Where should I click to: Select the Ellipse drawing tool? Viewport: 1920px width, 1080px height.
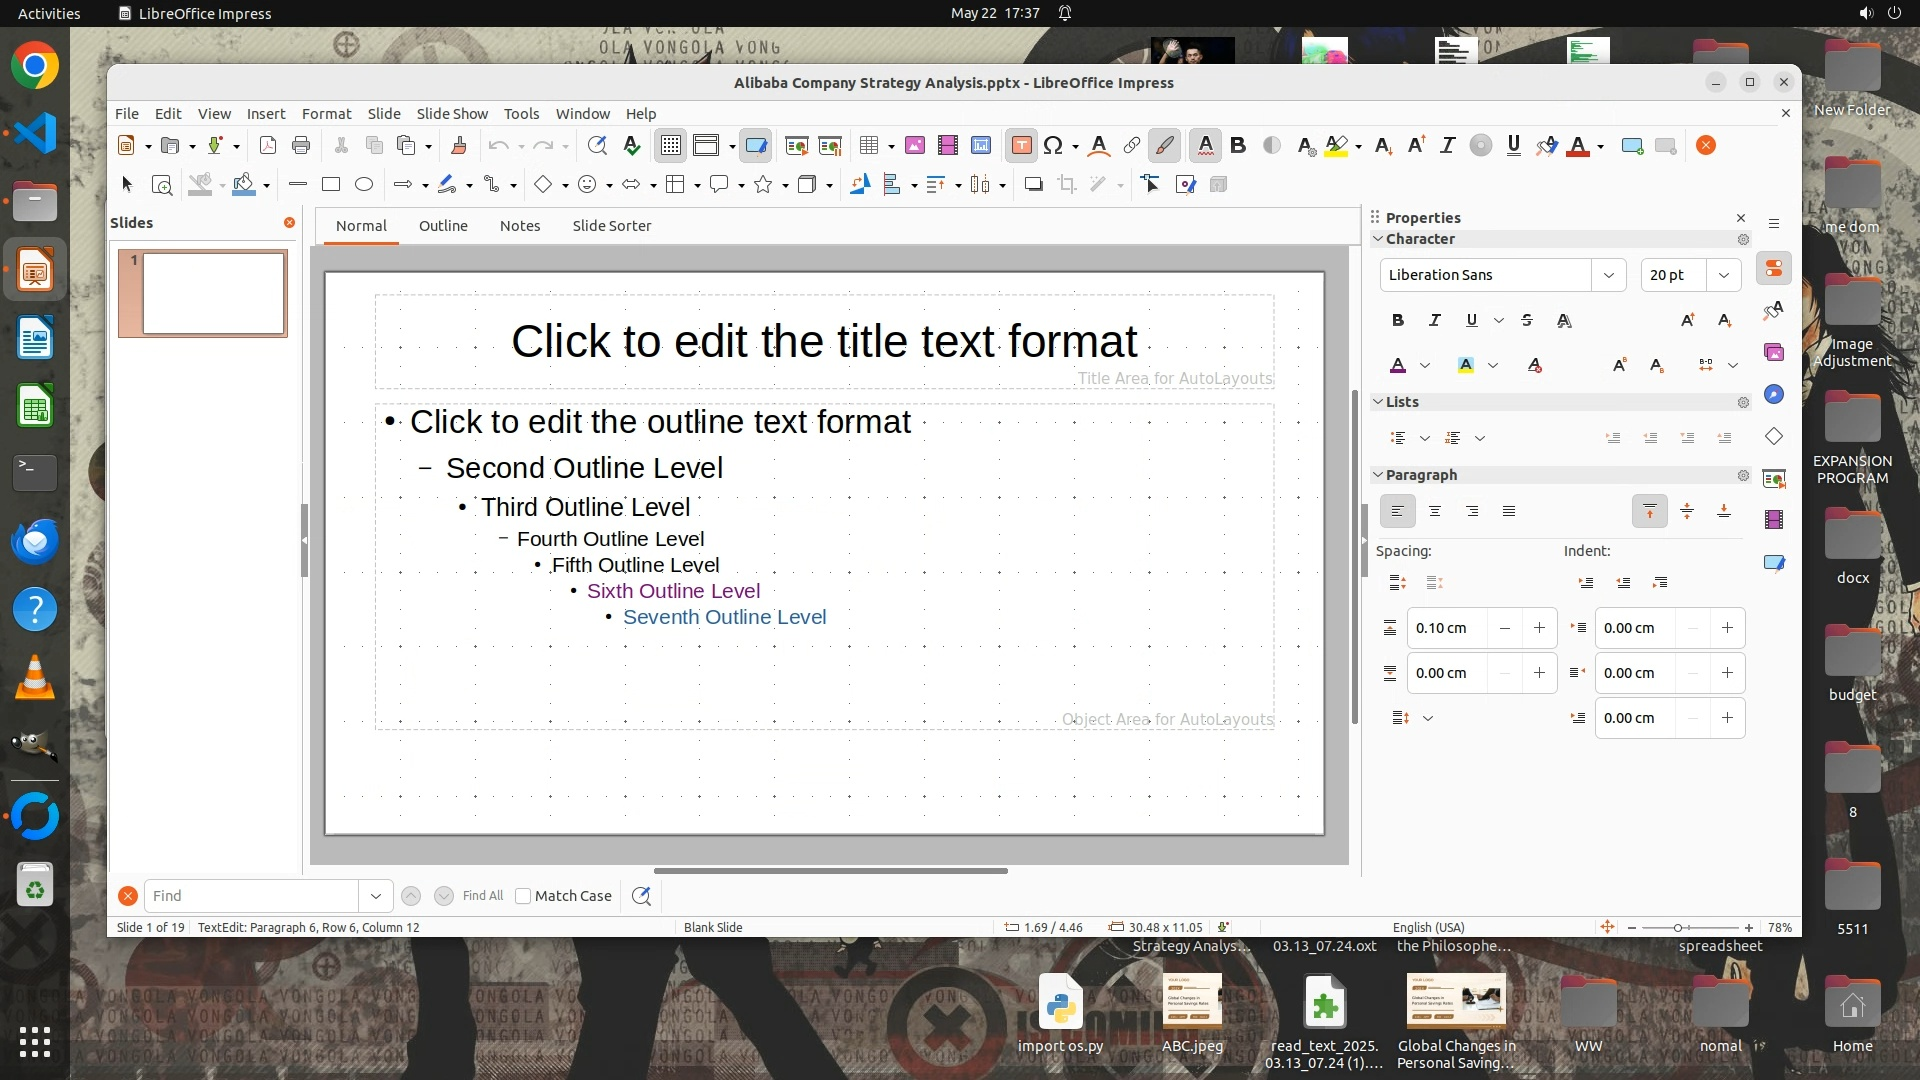click(x=364, y=185)
